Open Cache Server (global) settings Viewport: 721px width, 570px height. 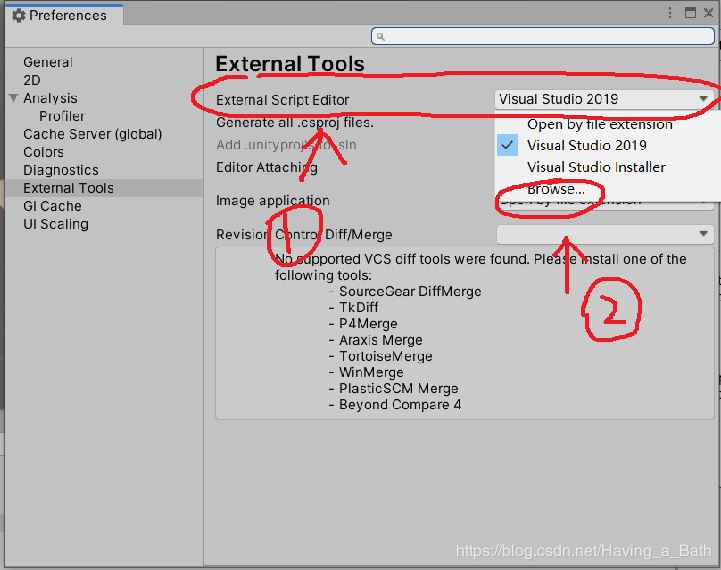pyautogui.click(x=92, y=134)
